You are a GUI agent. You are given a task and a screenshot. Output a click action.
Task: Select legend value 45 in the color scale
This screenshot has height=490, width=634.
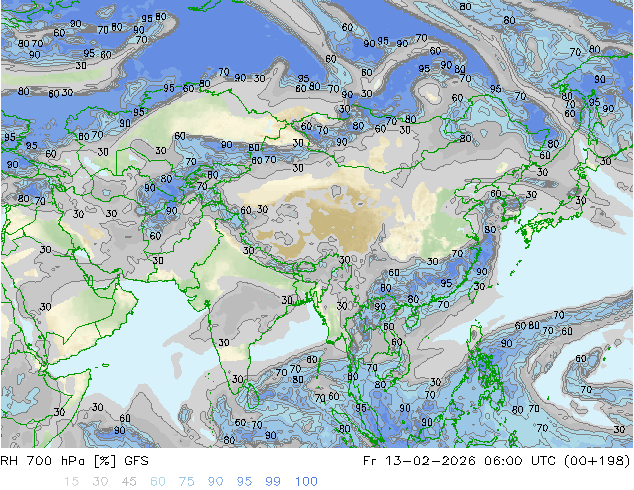click(x=129, y=482)
